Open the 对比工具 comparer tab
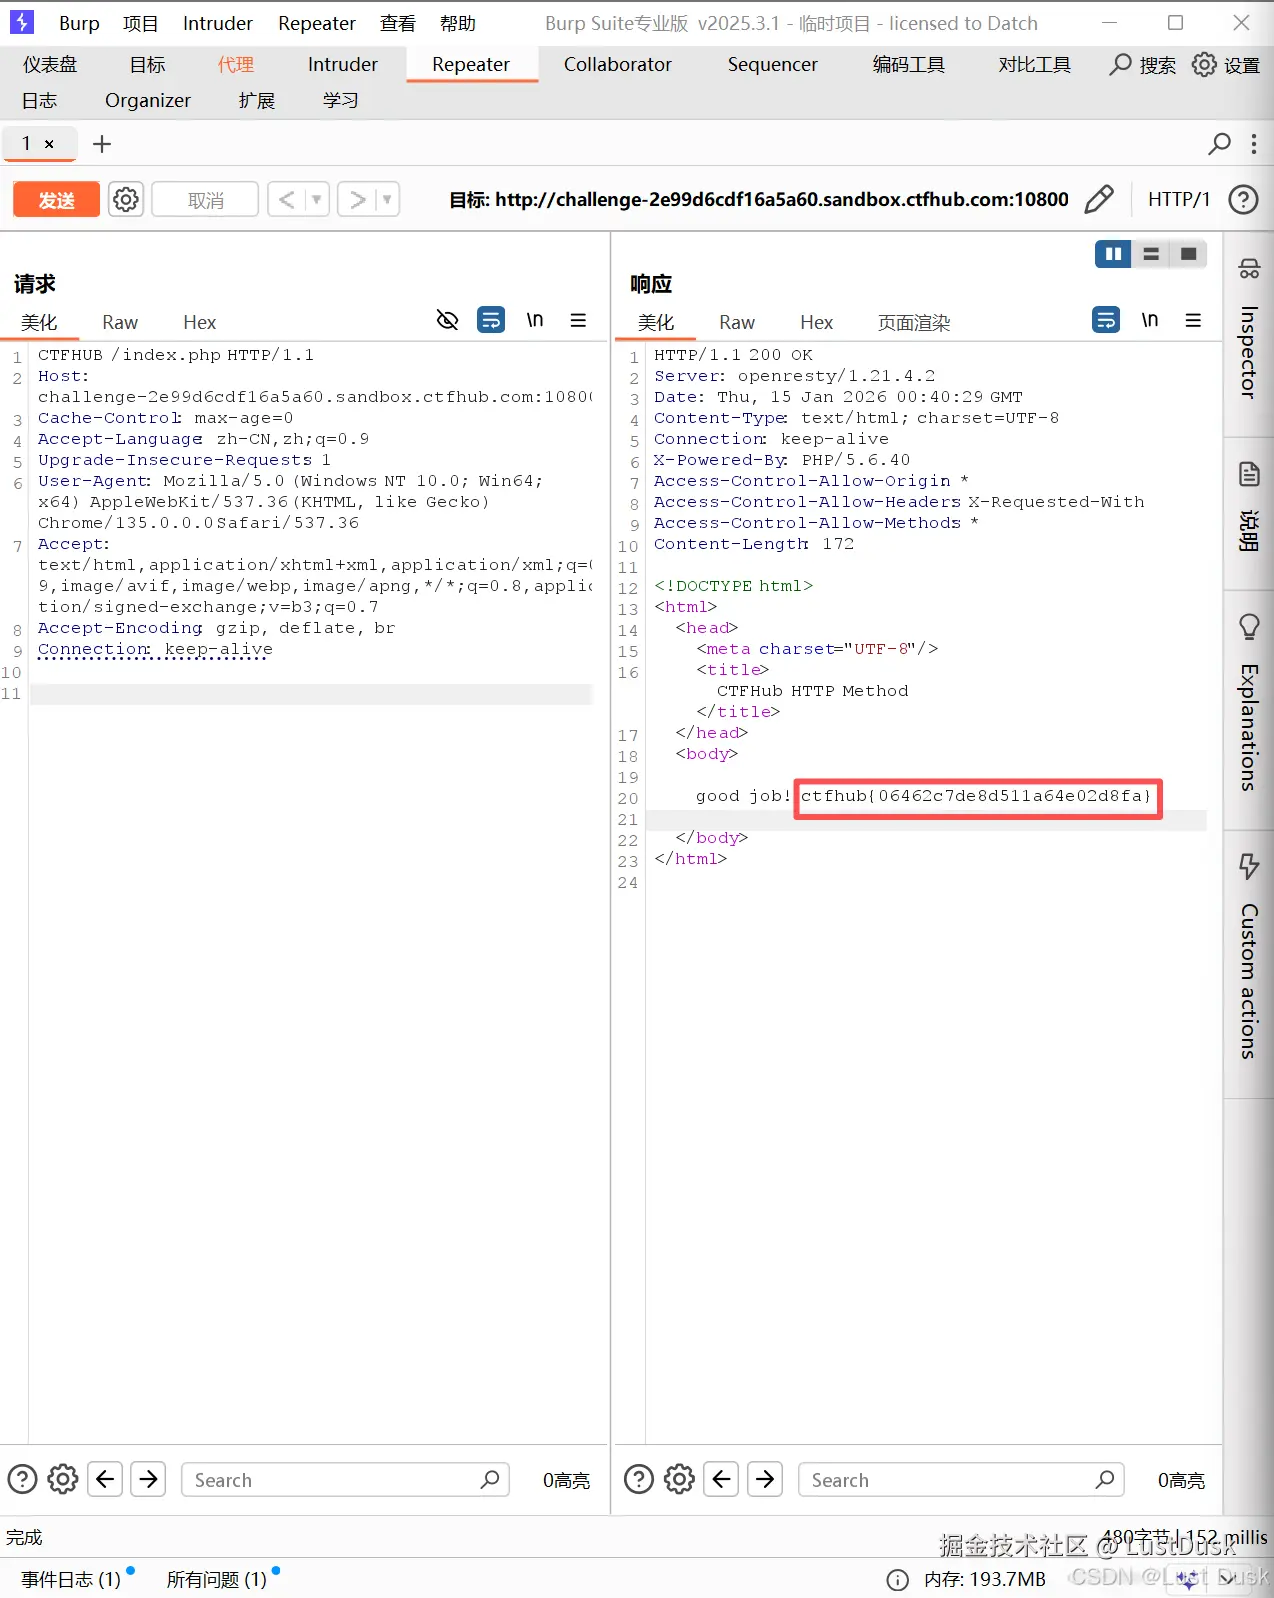The image size is (1274, 1598). click(x=1035, y=64)
